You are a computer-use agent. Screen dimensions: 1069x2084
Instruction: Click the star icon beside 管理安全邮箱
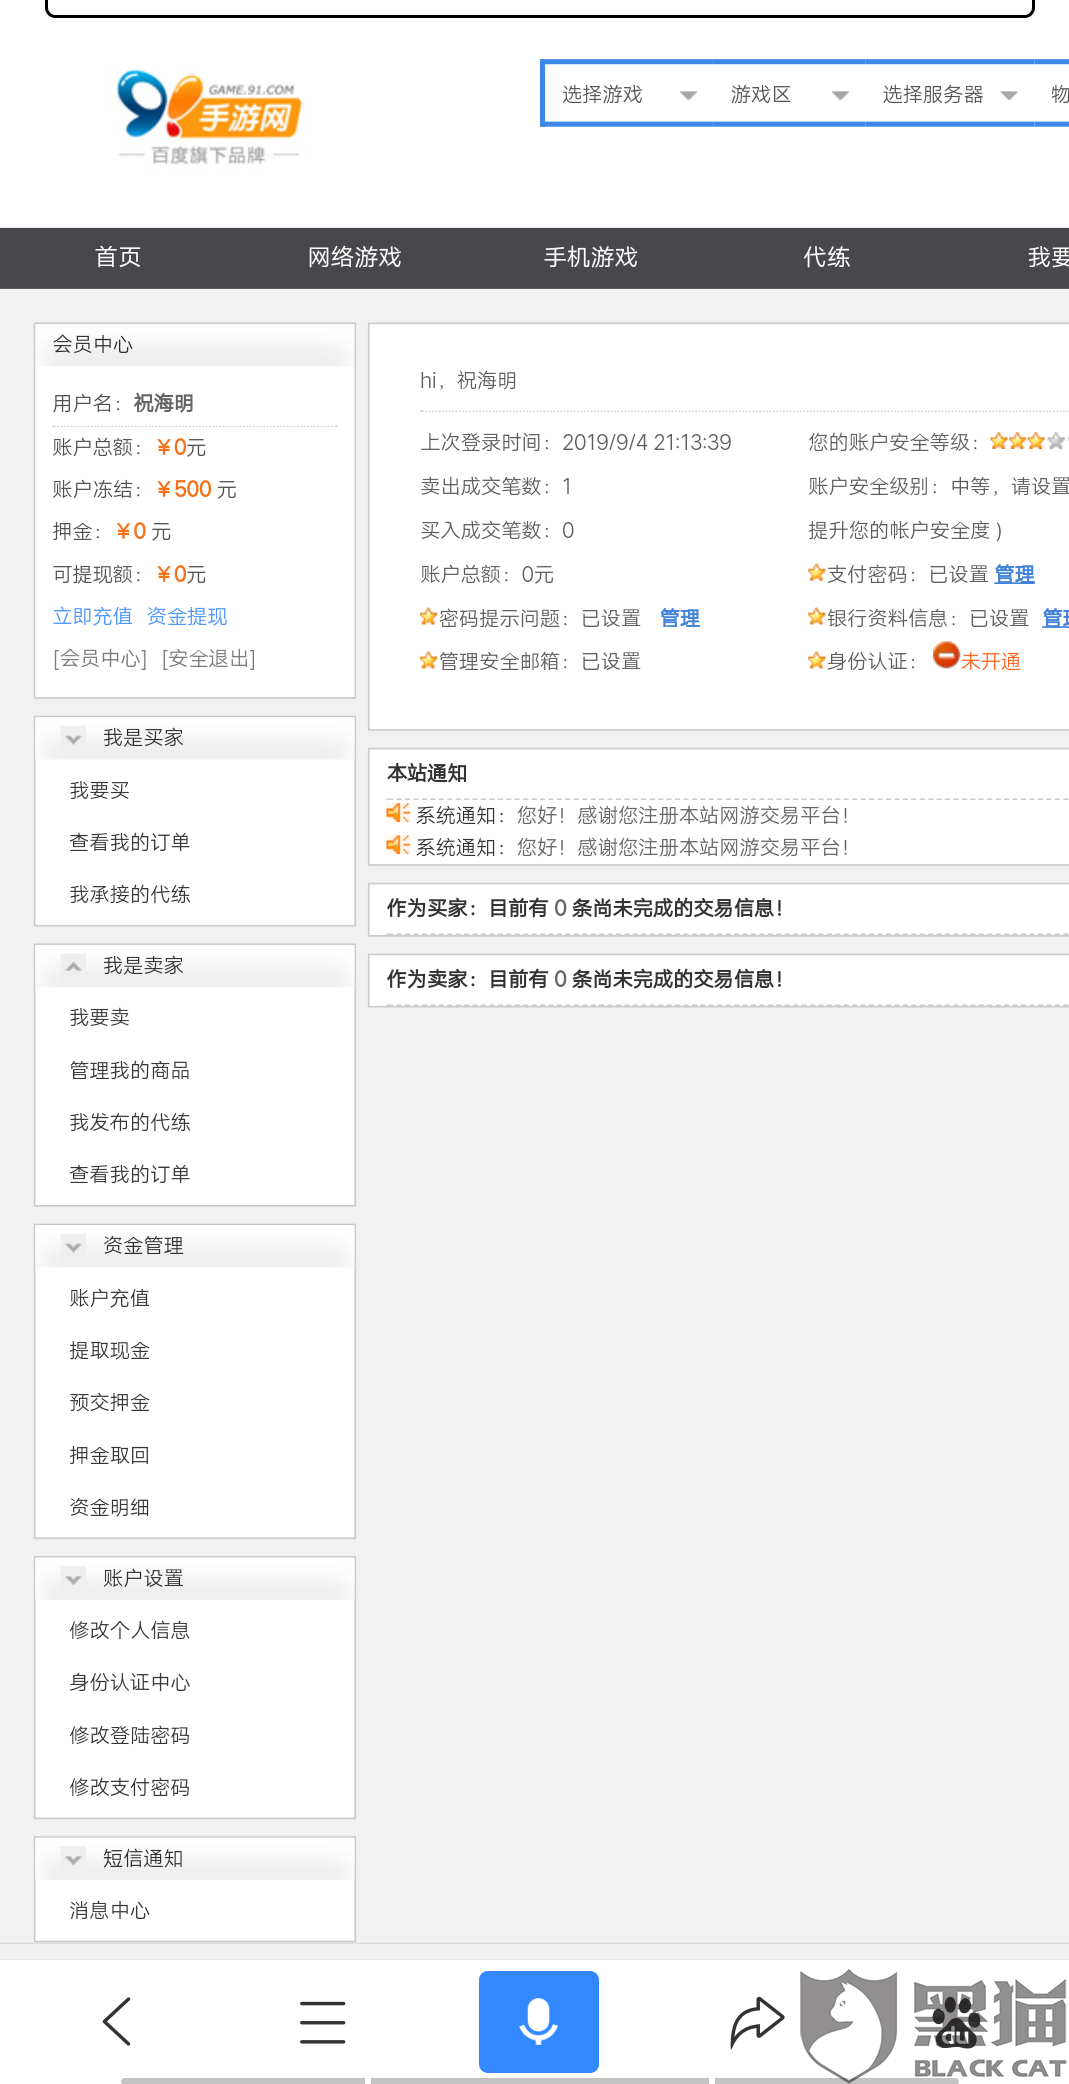(x=428, y=660)
